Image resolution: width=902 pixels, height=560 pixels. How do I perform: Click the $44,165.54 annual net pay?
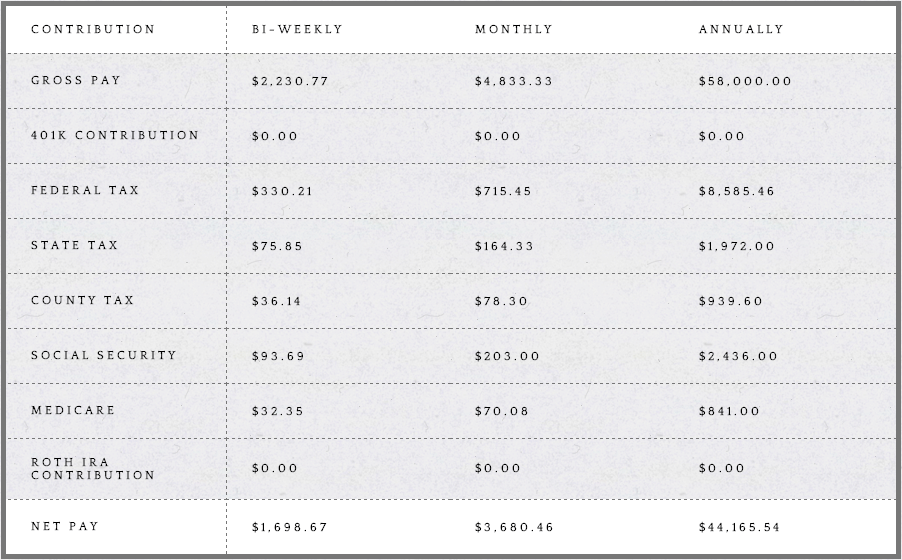pos(739,527)
